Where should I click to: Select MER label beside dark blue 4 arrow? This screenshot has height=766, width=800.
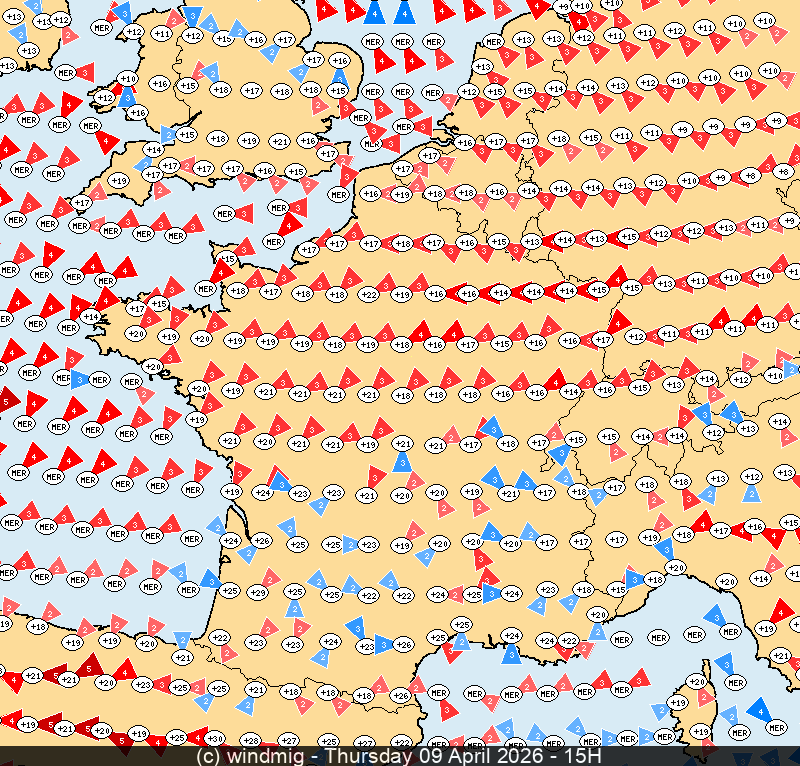pos(776,727)
